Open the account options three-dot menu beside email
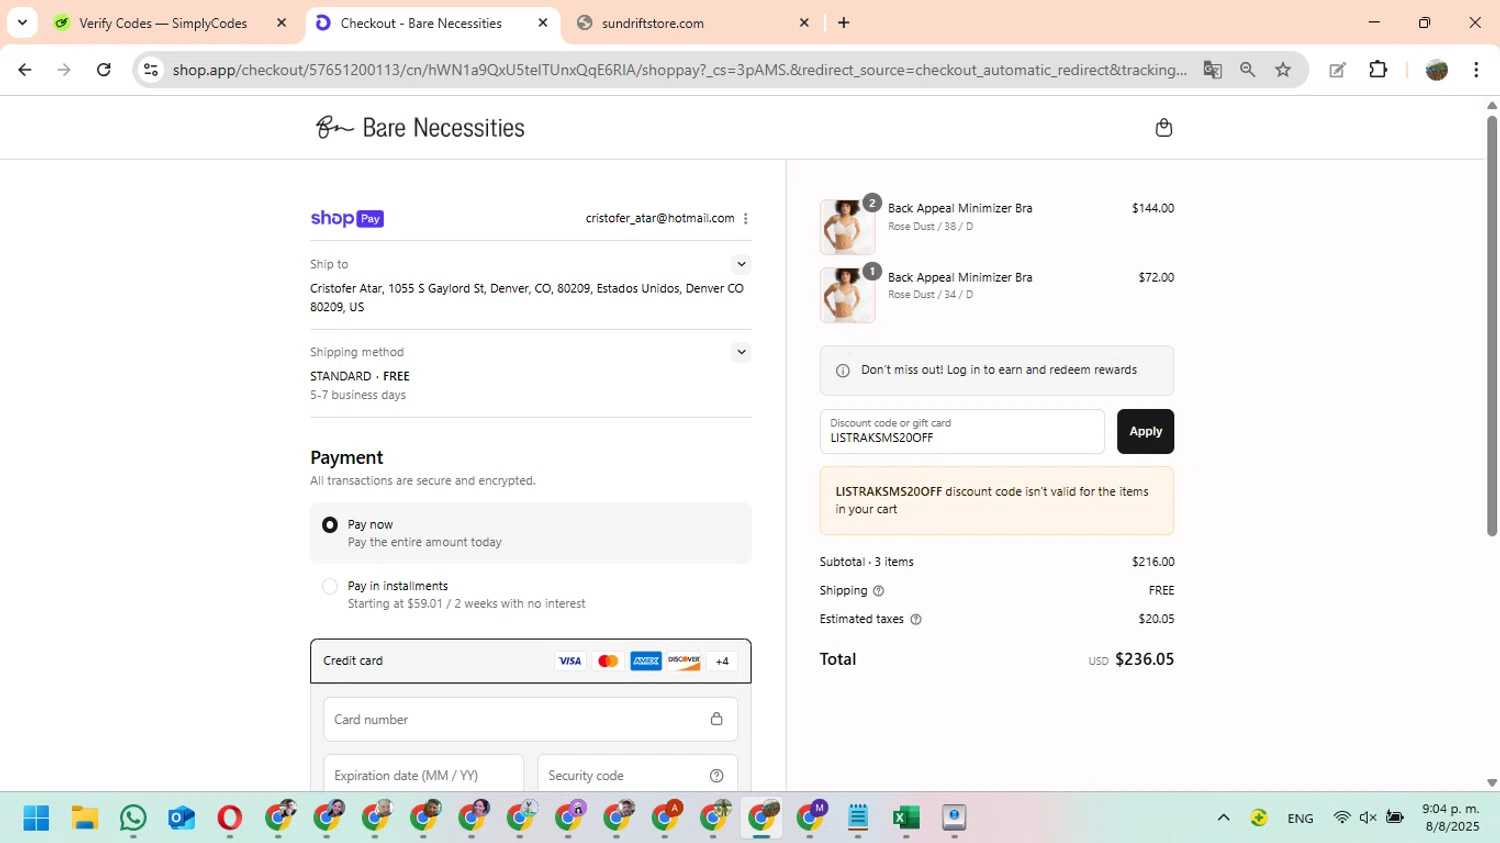1500x843 pixels. (x=746, y=219)
